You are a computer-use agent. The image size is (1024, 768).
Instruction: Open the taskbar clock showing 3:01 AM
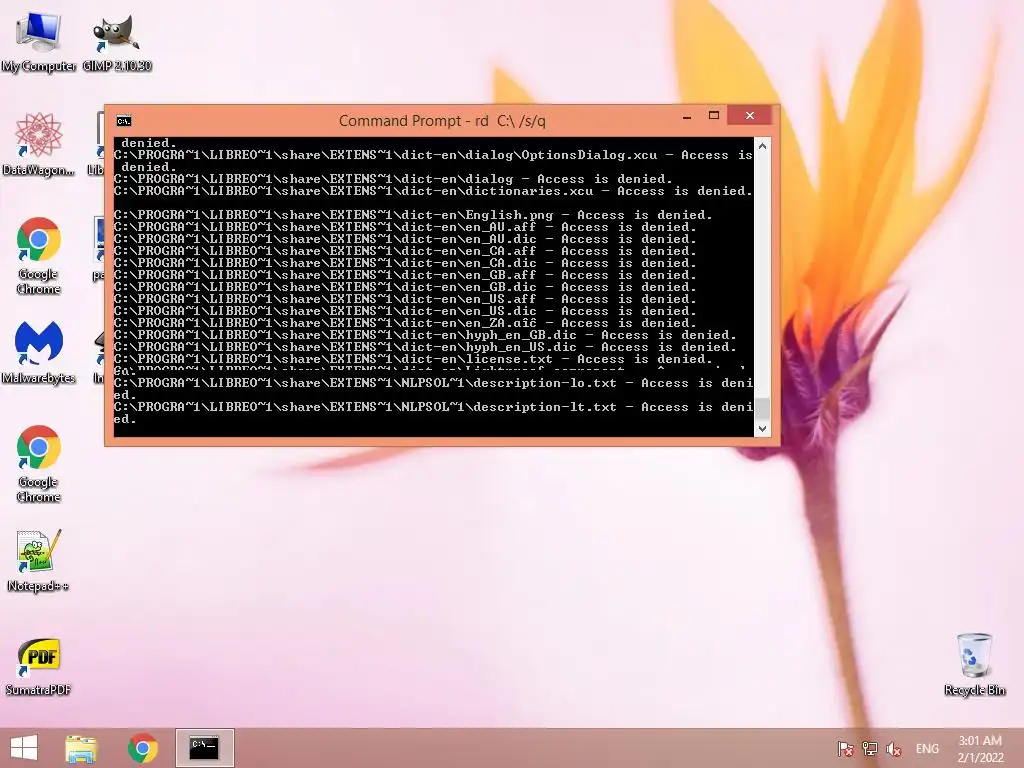[980, 749]
